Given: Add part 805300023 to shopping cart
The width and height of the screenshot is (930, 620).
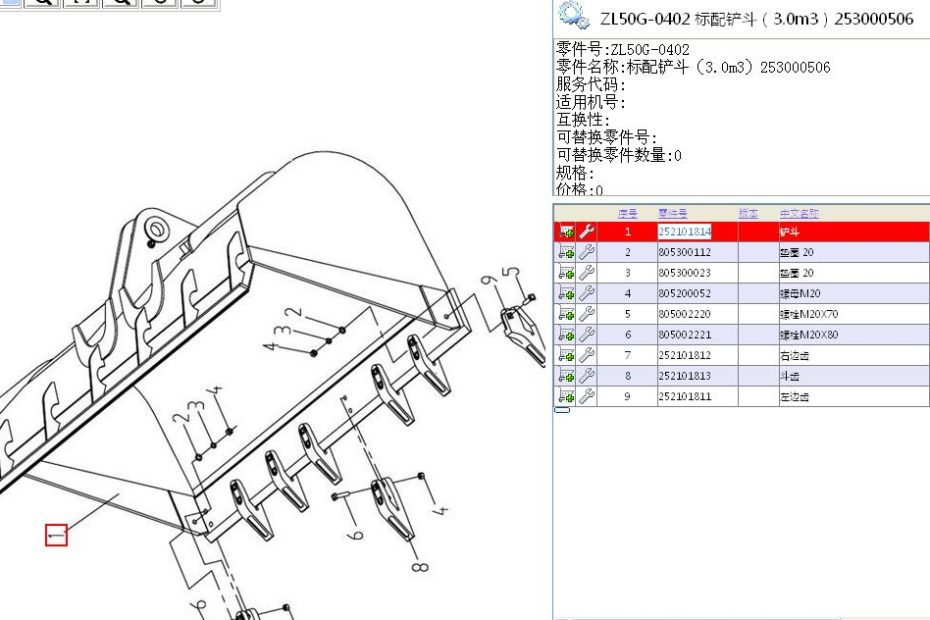Looking at the screenshot, I should point(566,273).
